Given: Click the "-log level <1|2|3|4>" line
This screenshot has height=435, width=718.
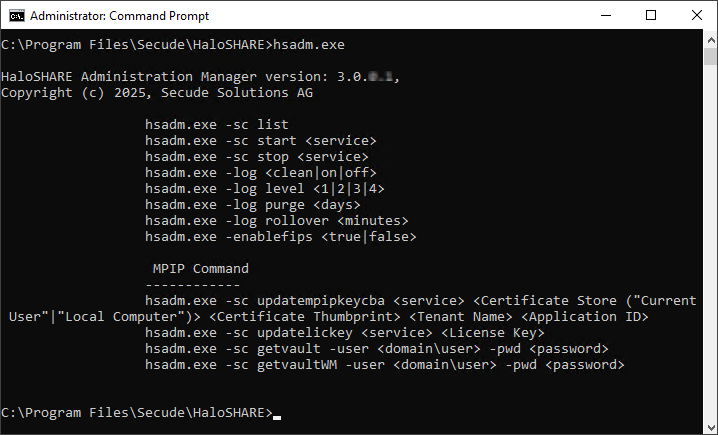Looking at the screenshot, I should coord(264,189).
